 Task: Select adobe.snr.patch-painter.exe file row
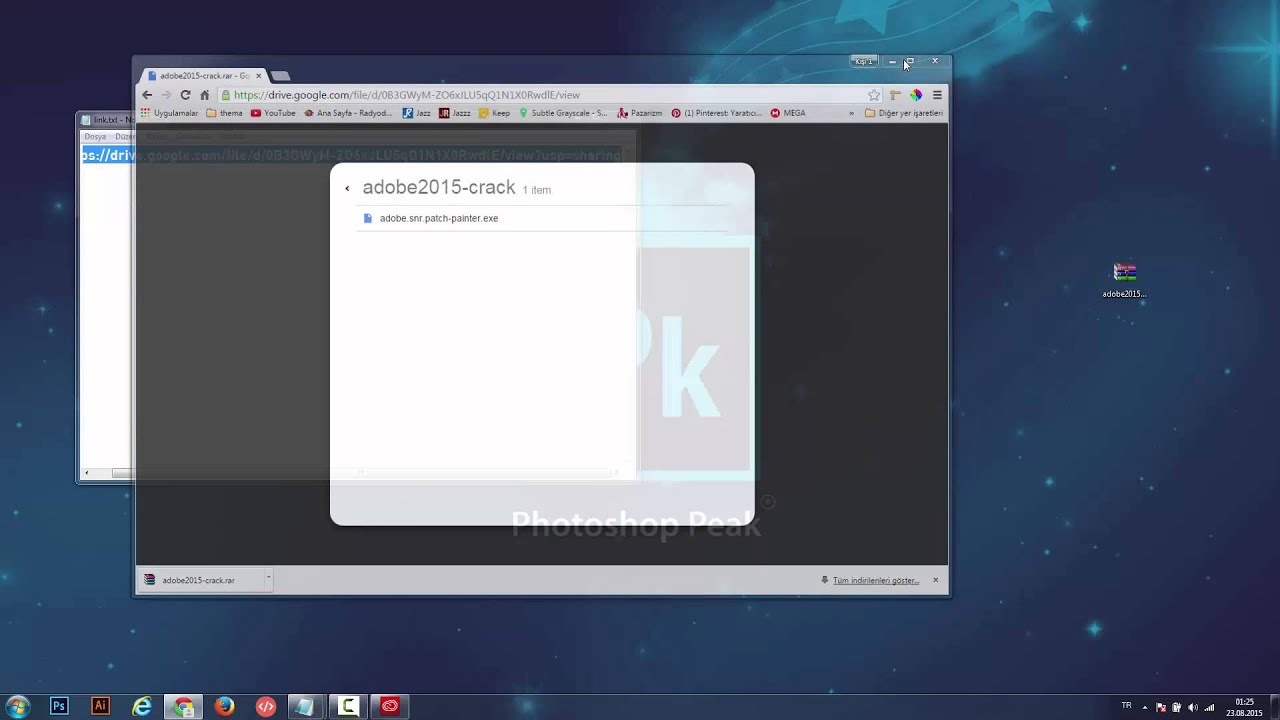click(542, 218)
